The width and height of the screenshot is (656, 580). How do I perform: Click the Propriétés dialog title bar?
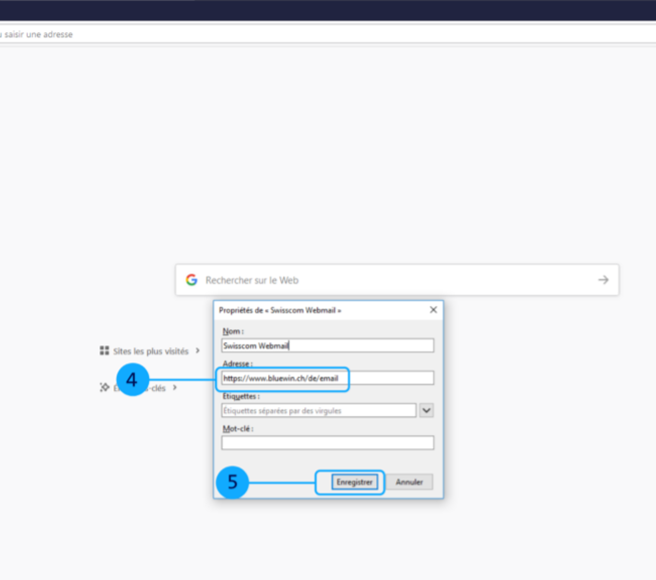(x=310, y=310)
